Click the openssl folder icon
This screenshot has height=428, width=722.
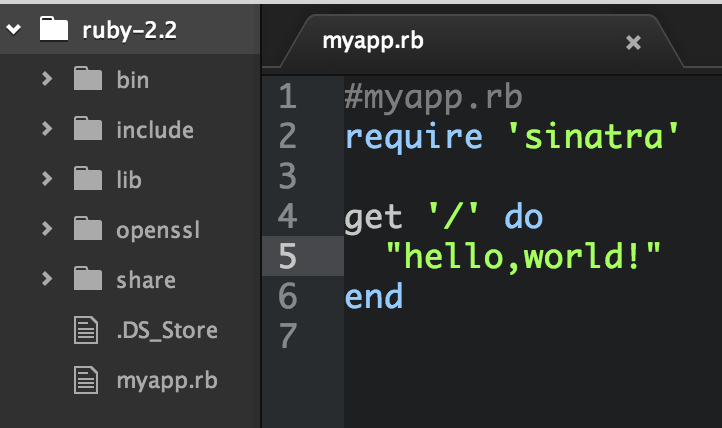[88, 228]
